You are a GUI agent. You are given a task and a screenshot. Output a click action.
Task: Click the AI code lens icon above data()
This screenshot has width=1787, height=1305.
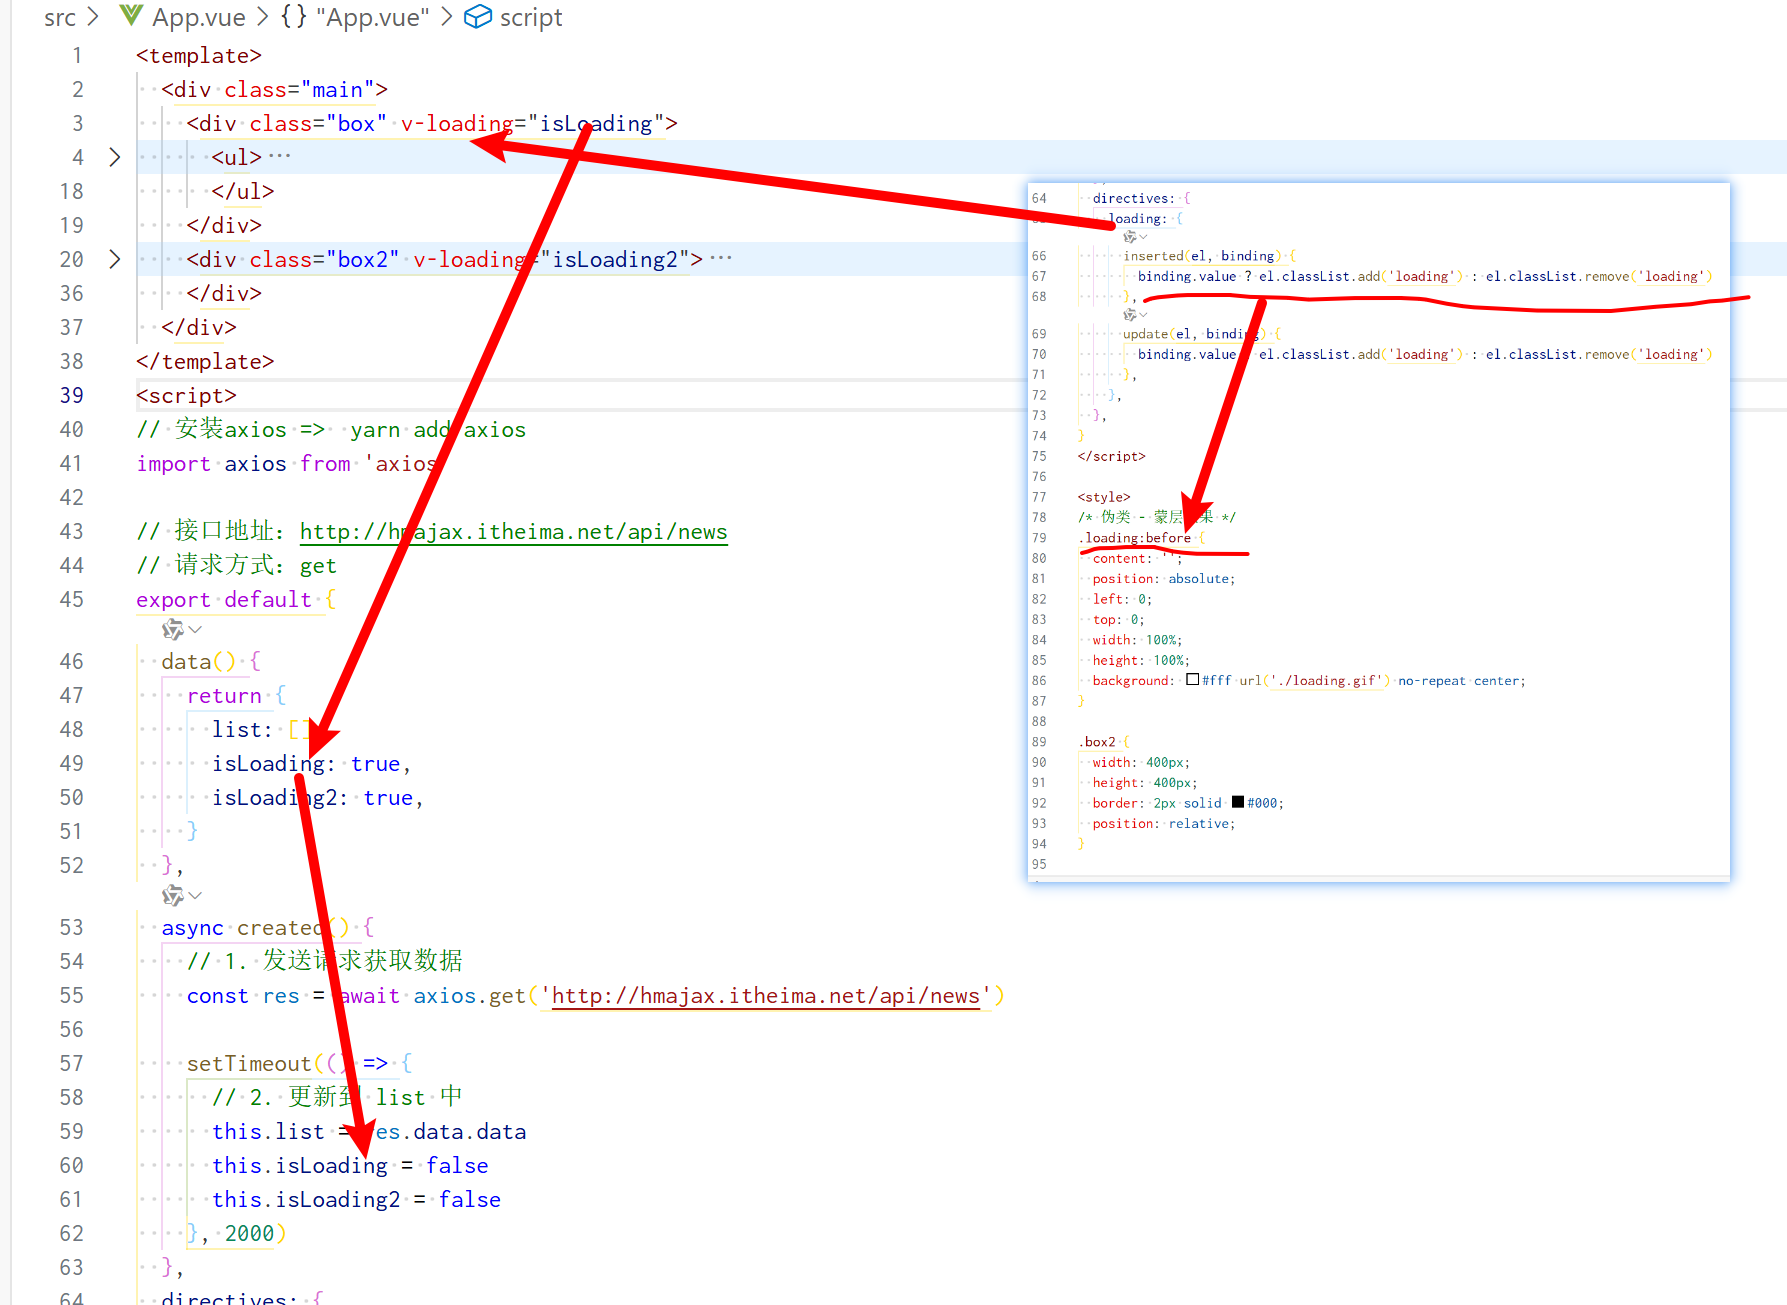(173, 629)
